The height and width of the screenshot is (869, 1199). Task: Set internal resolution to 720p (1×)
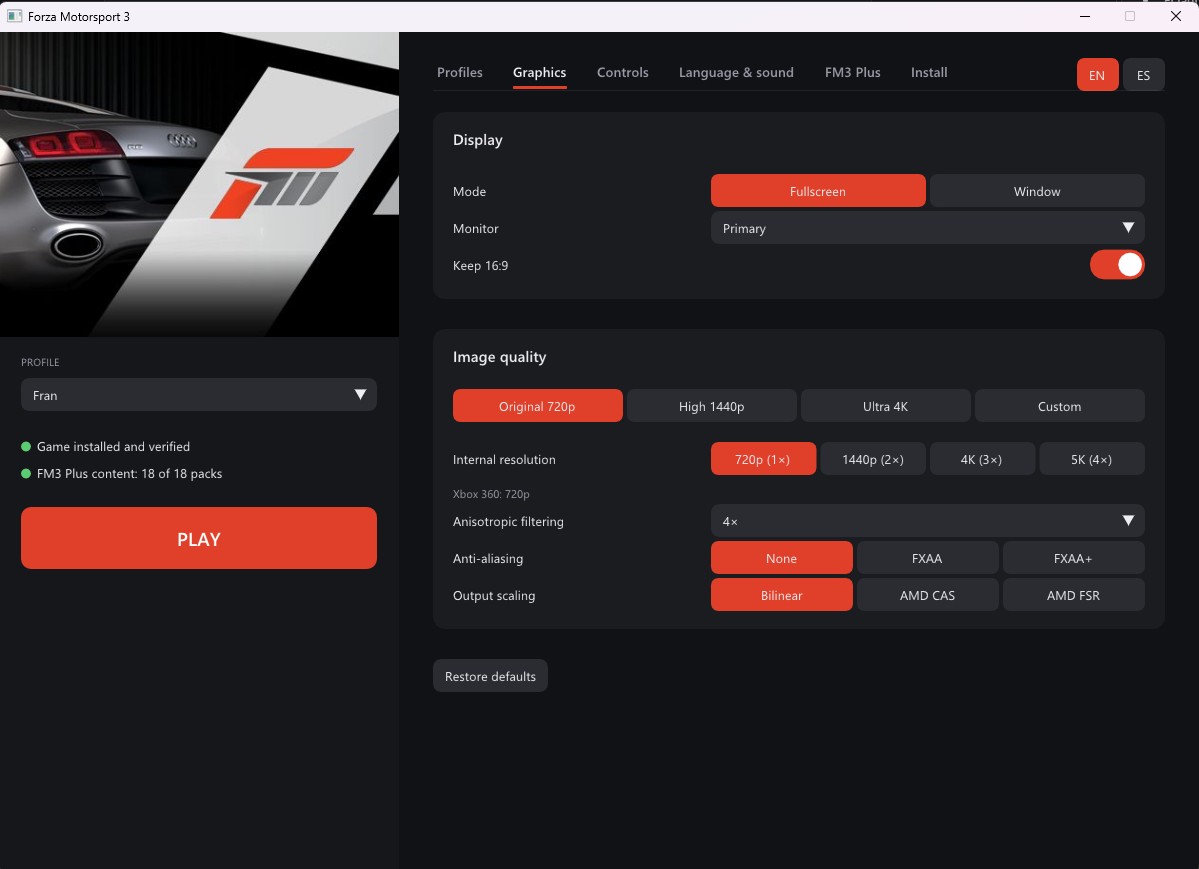[x=763, y=459]
